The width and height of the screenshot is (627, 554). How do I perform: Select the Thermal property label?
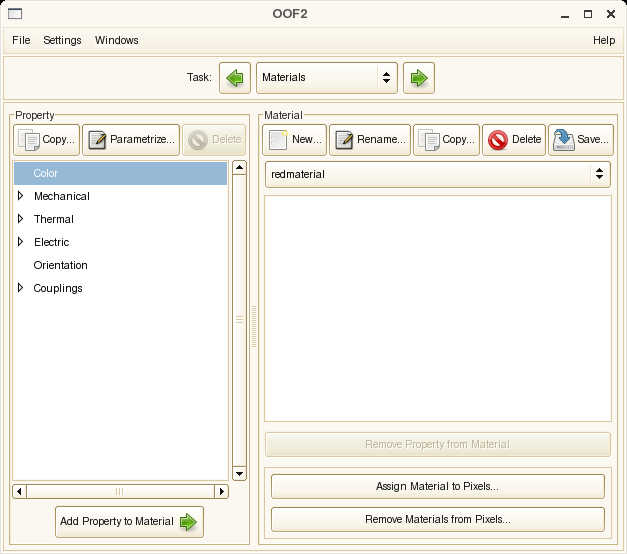click(x=54, y=219)
